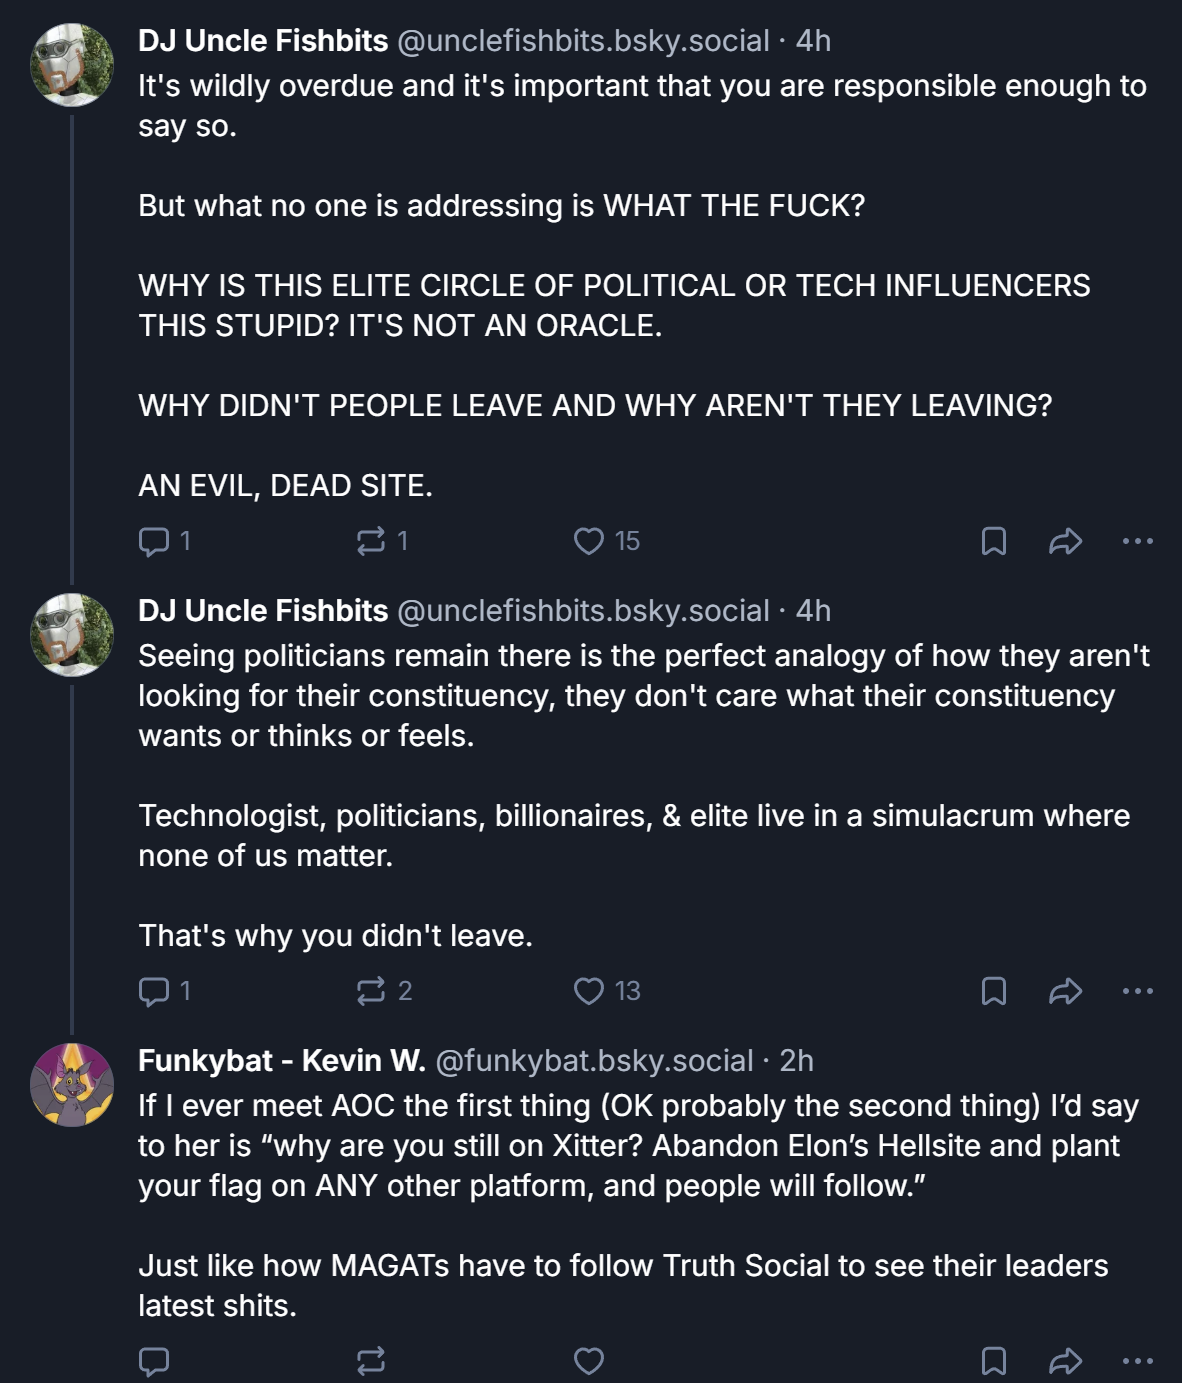1182x1383 pixels.
Task: Share the 'Seeing politicians remain' post
Action: [1065, 991]
